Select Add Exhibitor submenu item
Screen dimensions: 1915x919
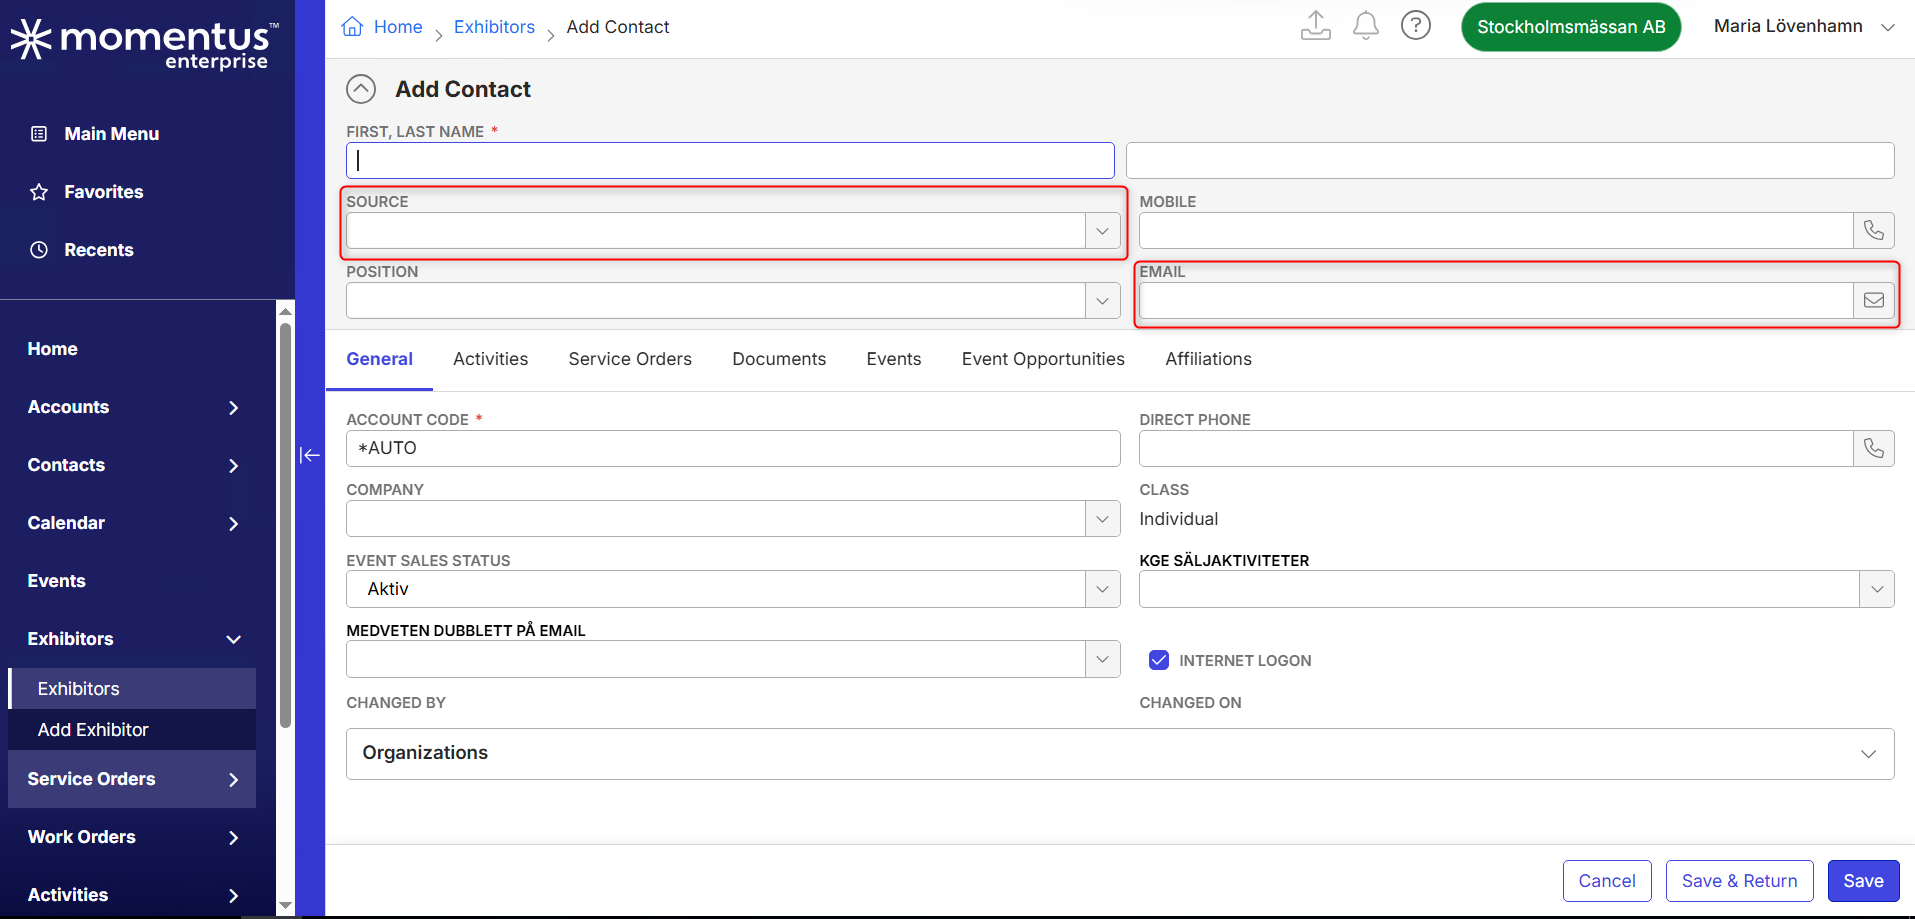tap(132, 730)
